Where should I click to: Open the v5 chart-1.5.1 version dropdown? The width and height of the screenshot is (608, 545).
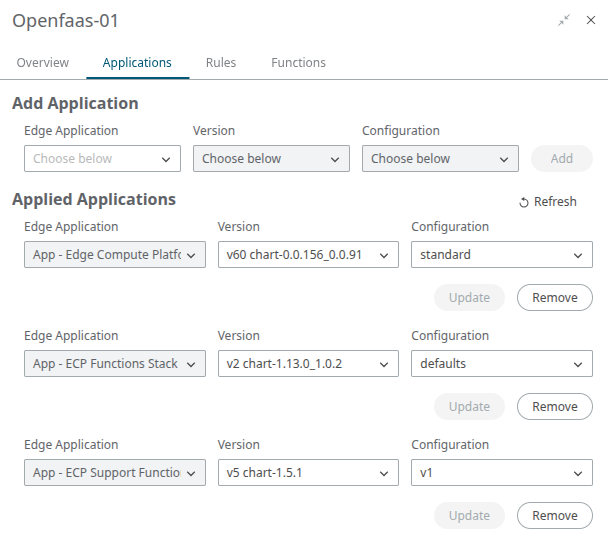pos(308,473)
